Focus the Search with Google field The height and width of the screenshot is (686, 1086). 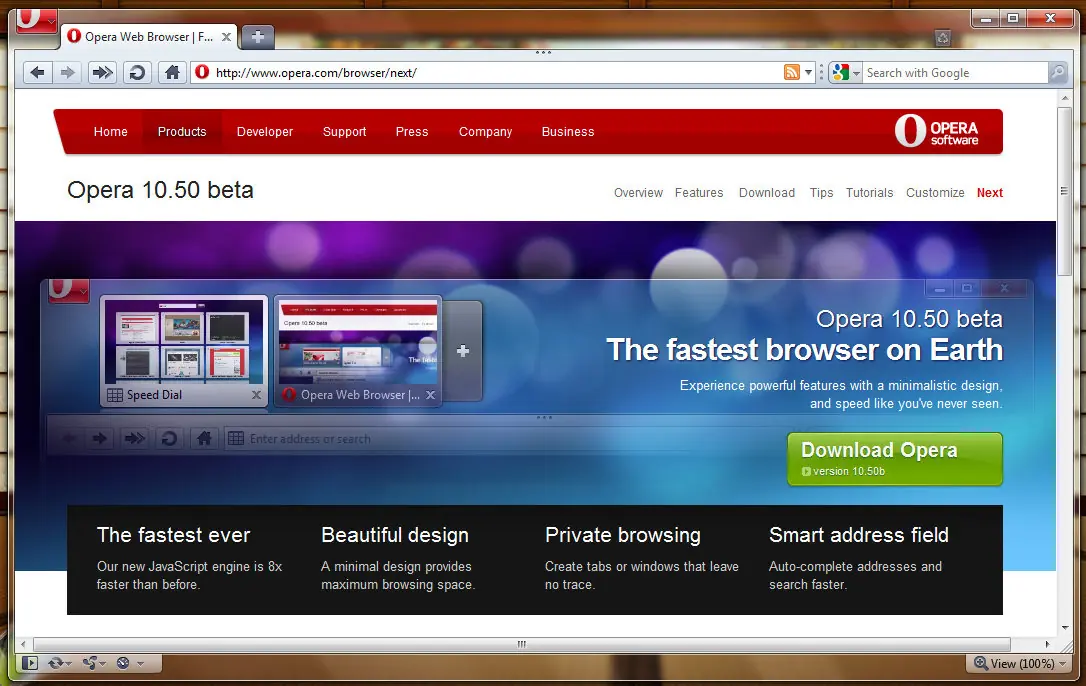956,73
